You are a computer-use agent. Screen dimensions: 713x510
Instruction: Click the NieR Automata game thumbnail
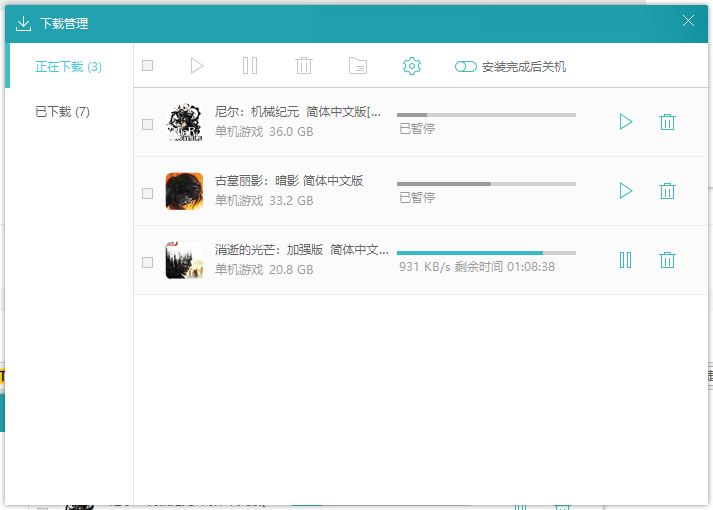click(184, 122)
